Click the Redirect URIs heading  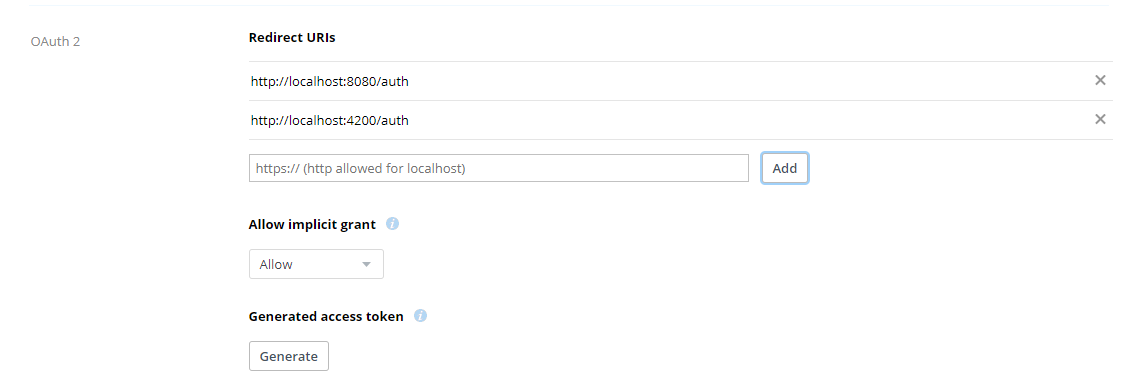tap(292, 38)
